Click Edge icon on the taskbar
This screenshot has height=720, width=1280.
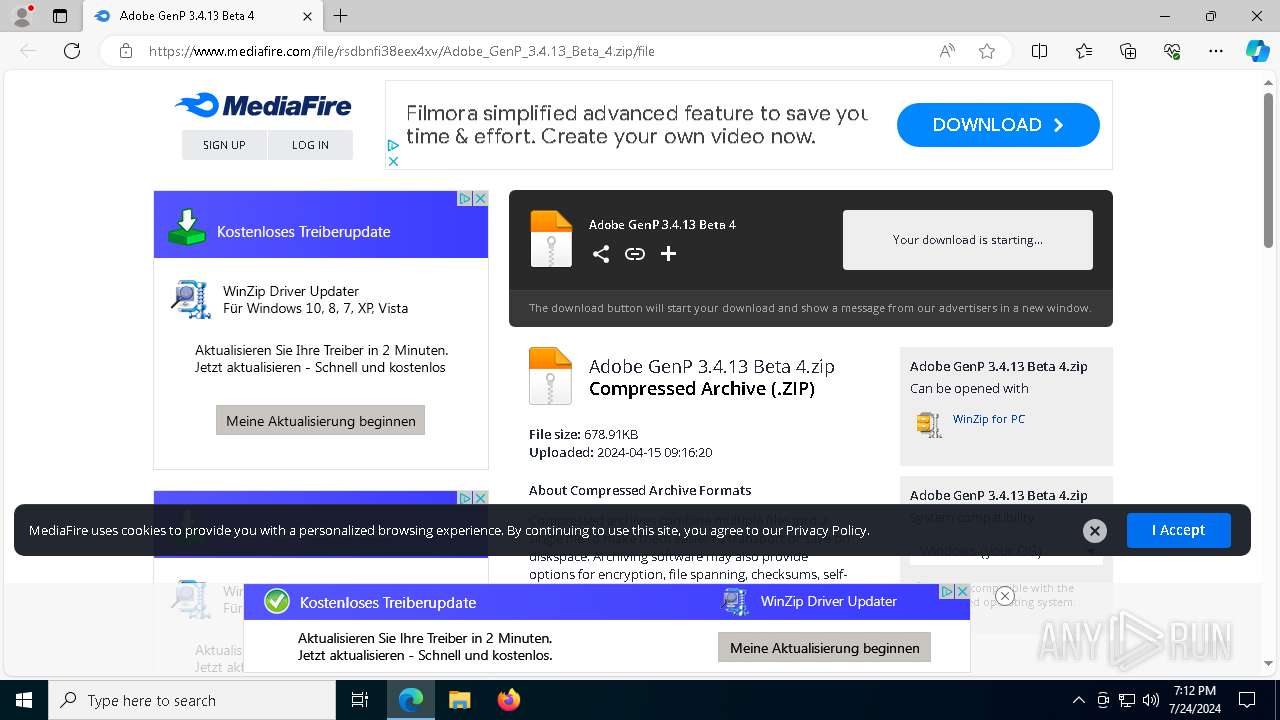click(x=411, y=700)
